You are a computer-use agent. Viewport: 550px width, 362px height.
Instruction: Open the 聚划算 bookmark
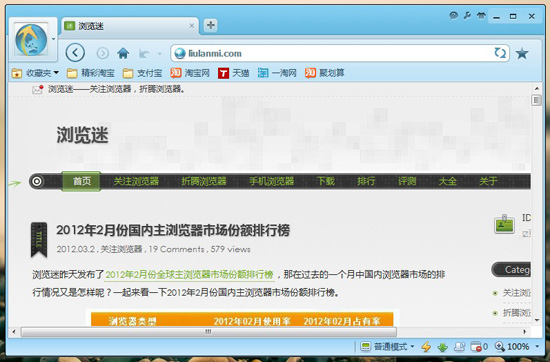[324, 73]
